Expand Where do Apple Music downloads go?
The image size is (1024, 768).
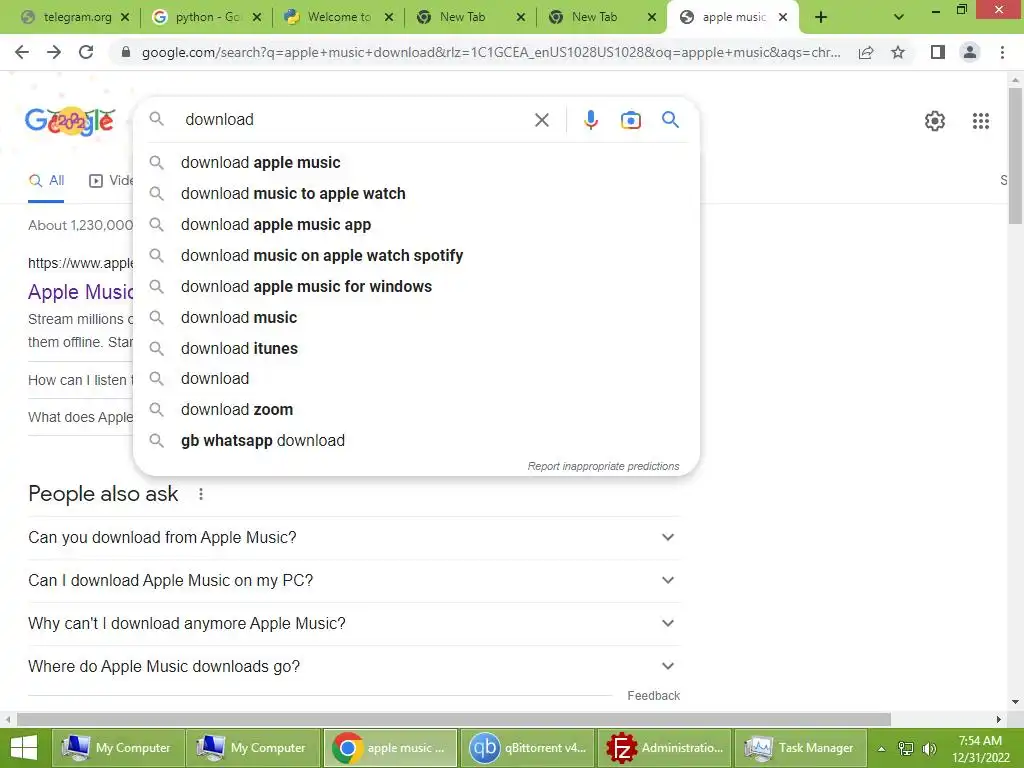click(x=353, y=667)
